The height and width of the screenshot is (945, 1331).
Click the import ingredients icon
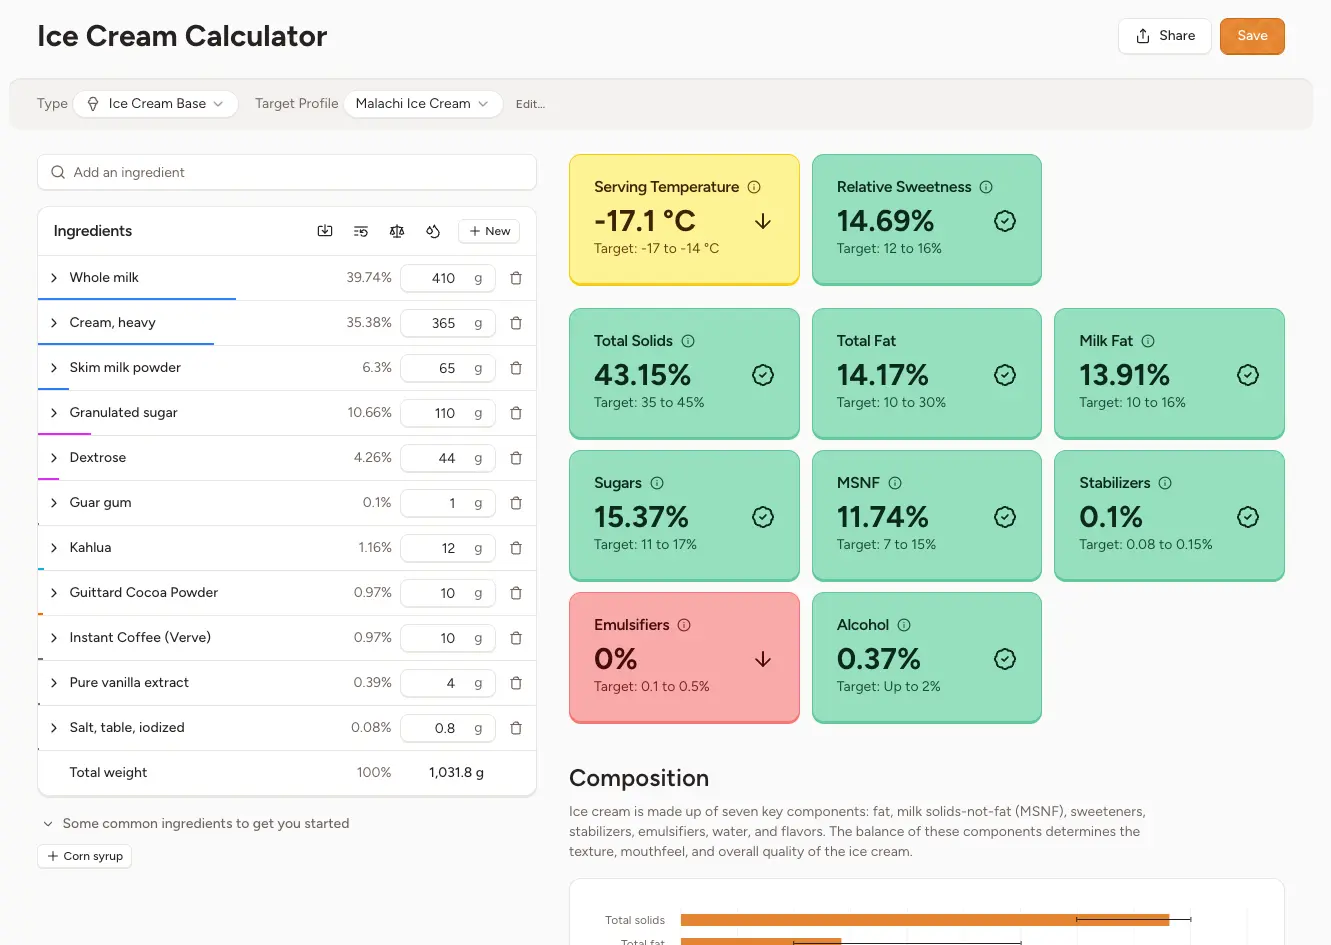pyautogui.click(x=325, y=231)
